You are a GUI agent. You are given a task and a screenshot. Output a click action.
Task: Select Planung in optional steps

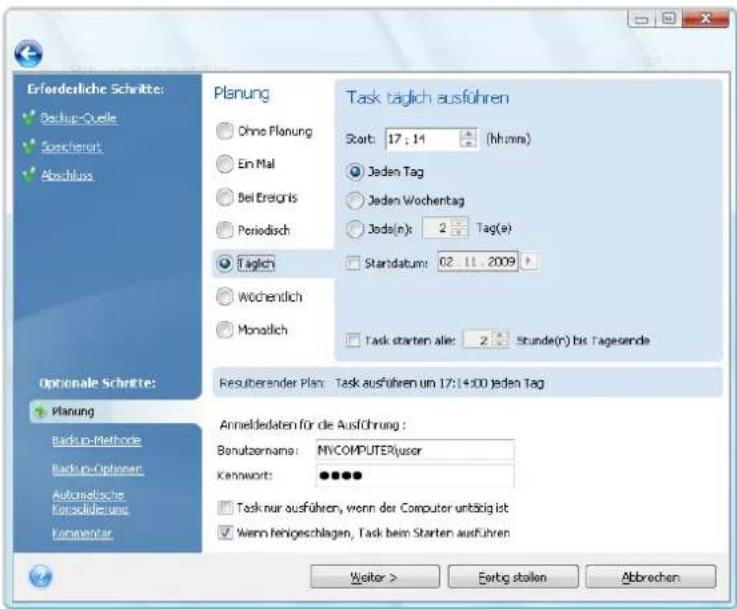[x=73, y=412]
